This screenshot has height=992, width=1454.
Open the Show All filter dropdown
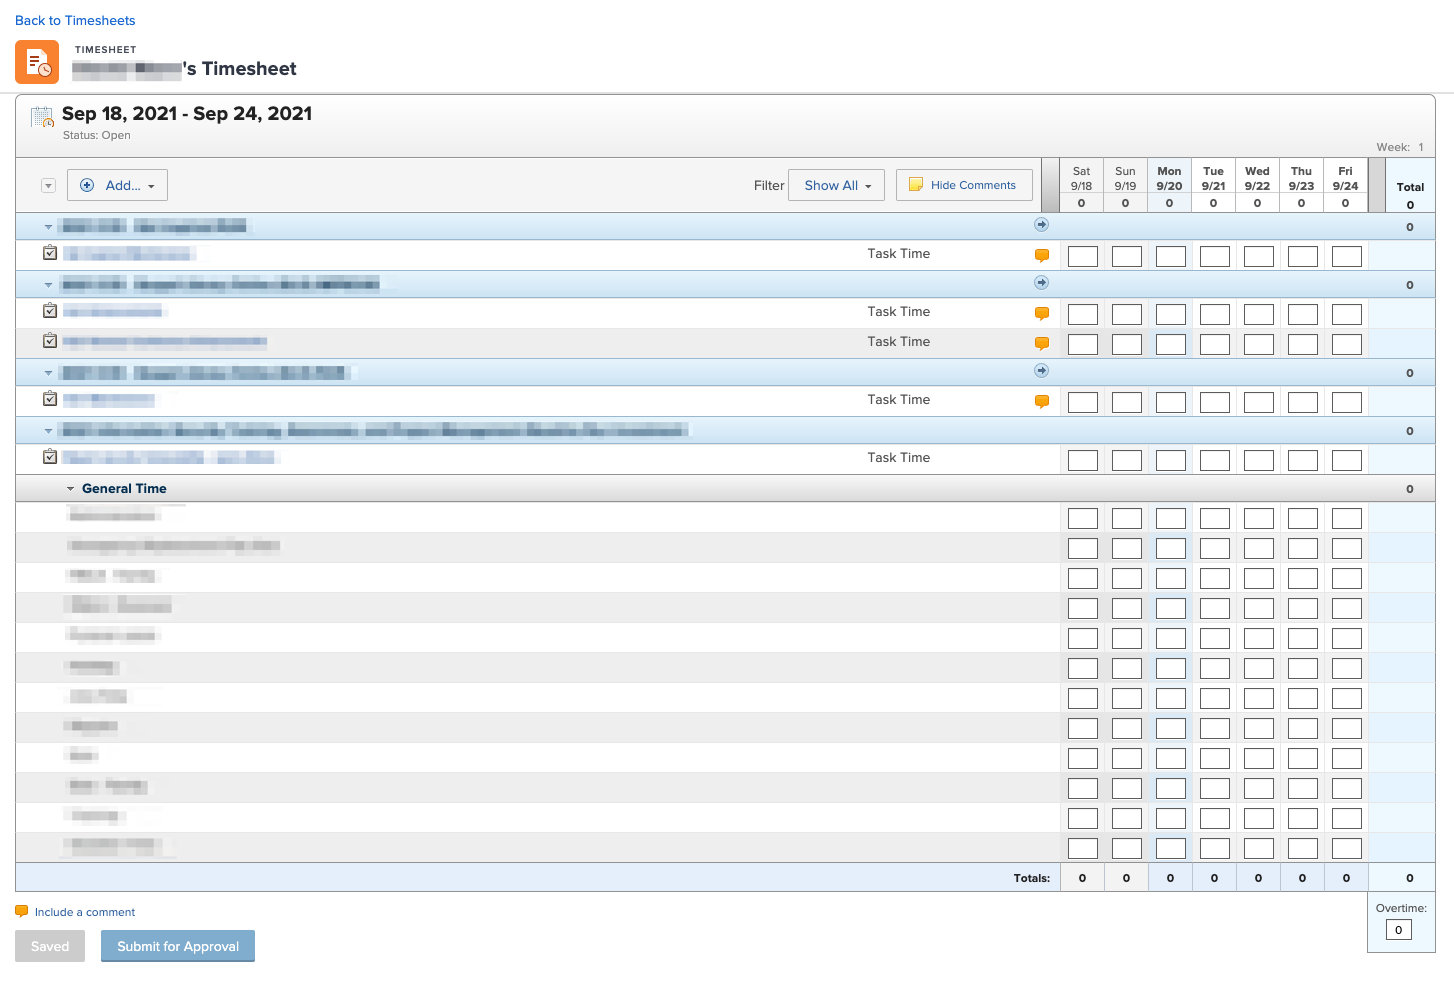tap(836, 184)
